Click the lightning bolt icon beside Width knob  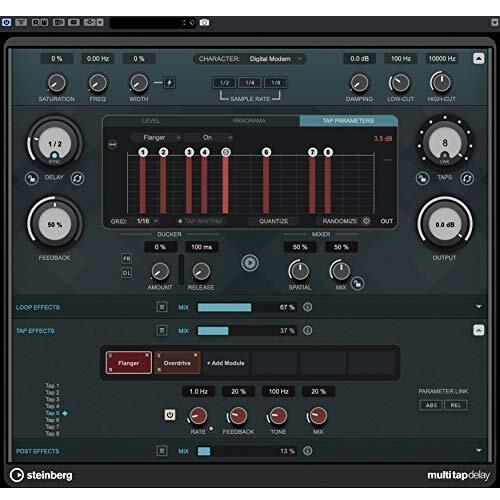(170, 83)
